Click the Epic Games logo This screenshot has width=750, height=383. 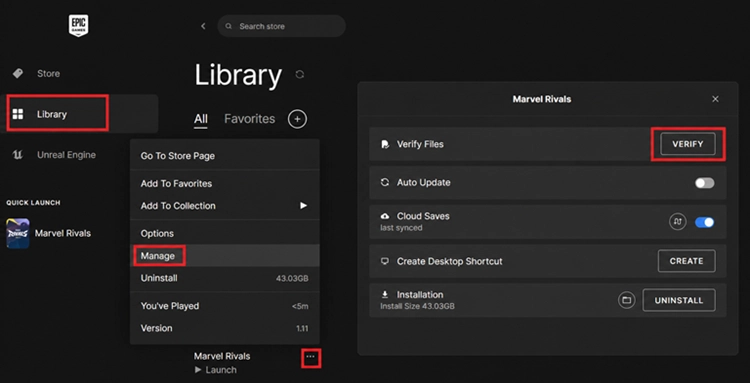[78, 25]
